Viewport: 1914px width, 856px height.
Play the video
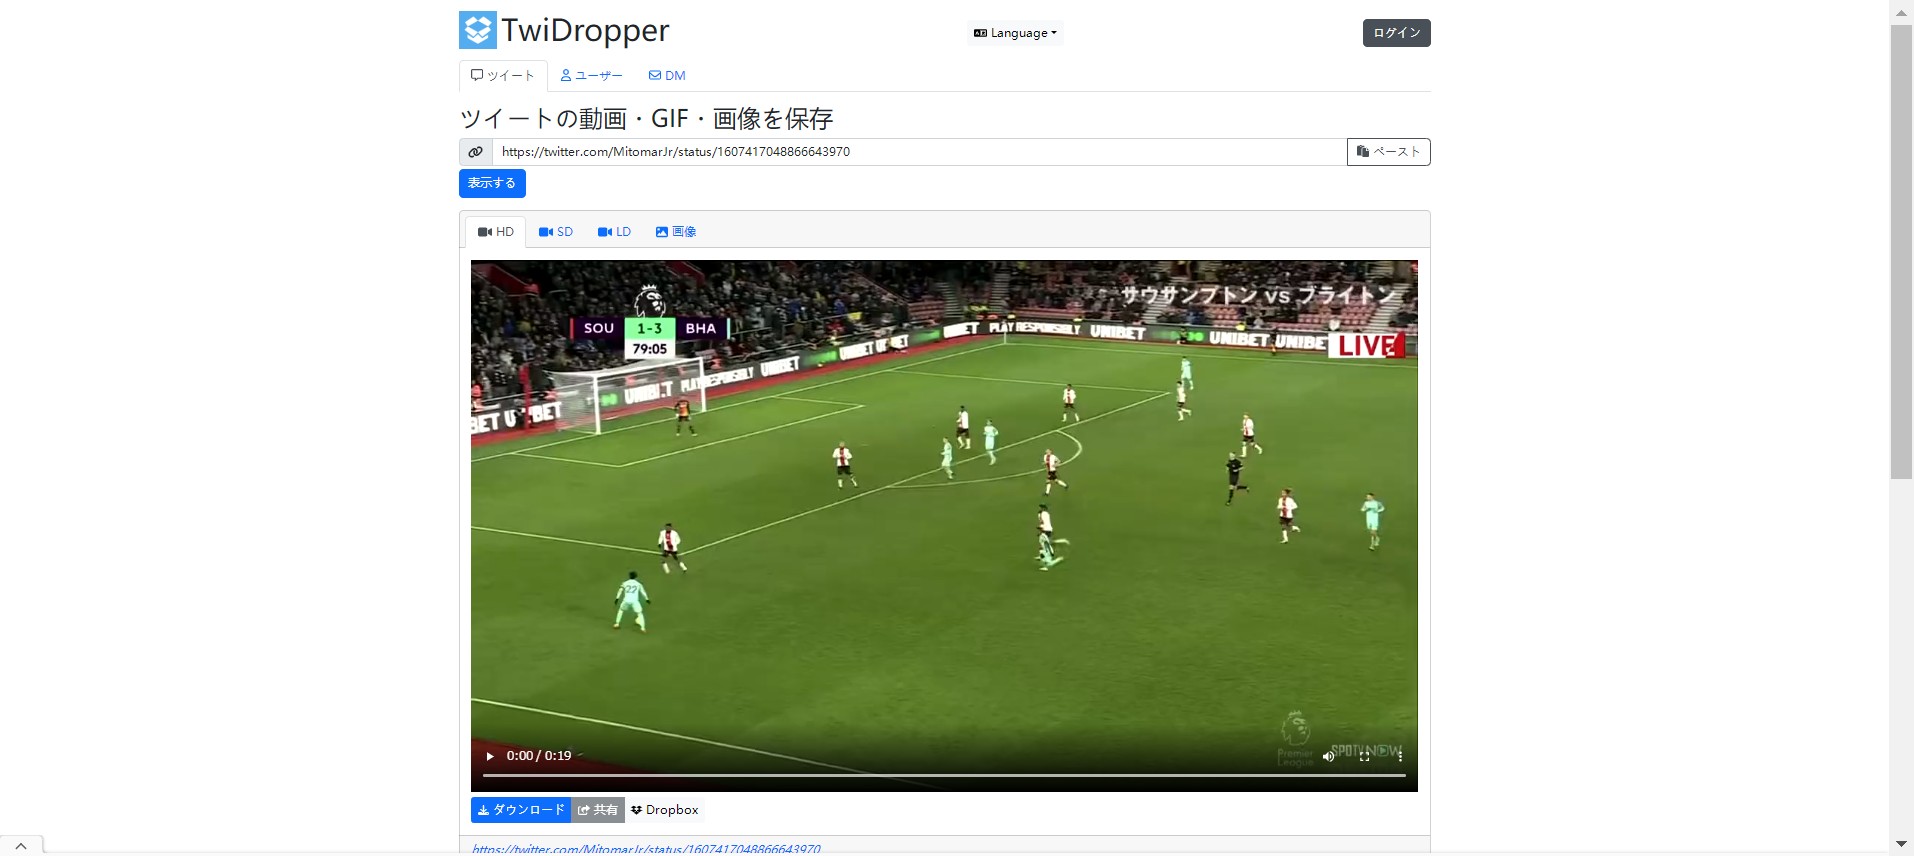490,756
